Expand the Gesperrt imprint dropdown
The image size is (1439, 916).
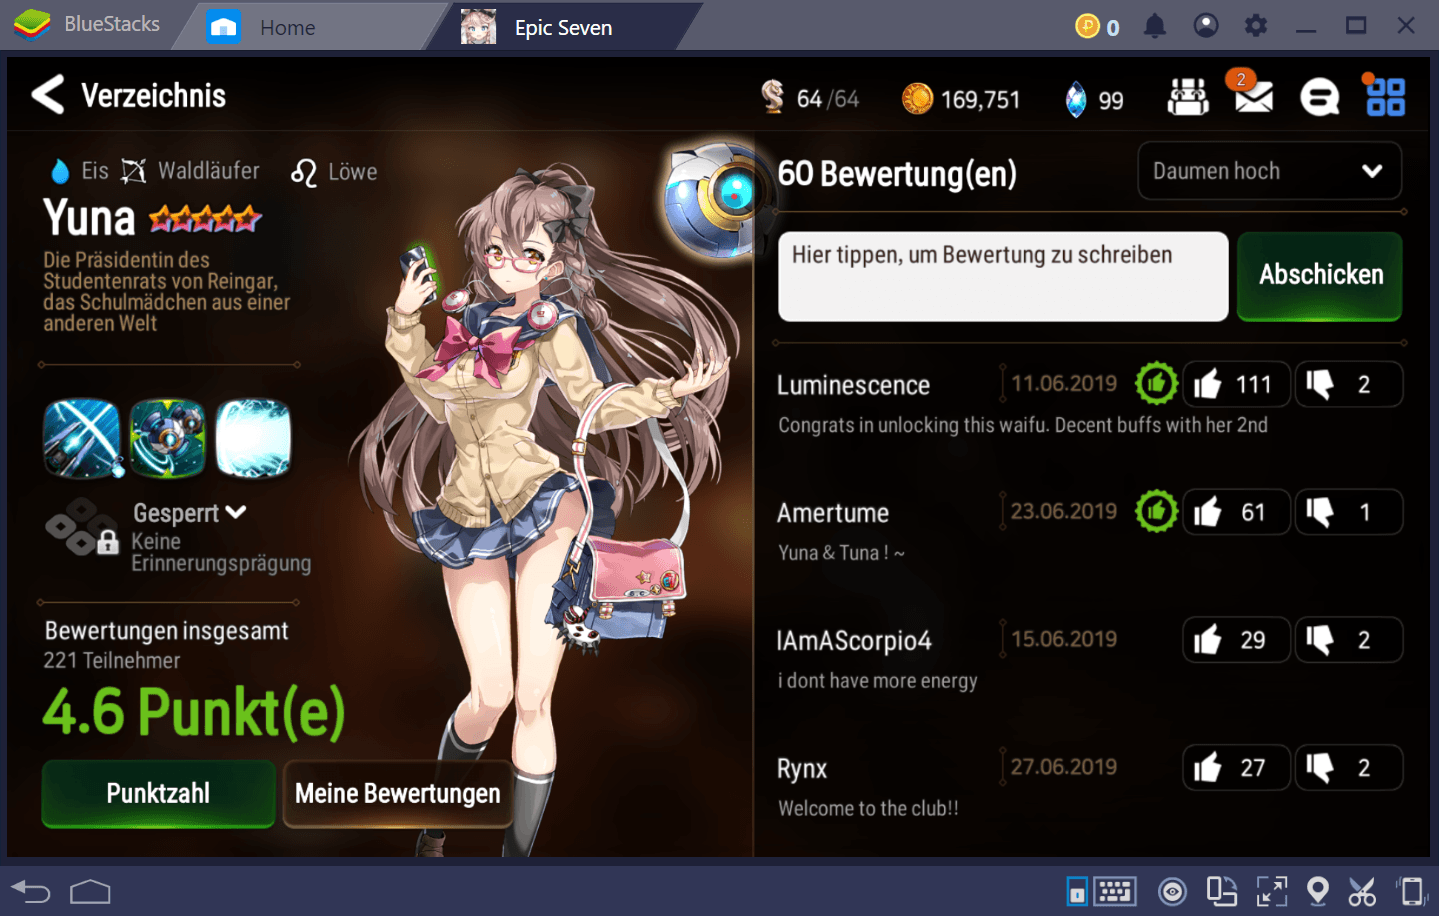[x=189, y=513]
